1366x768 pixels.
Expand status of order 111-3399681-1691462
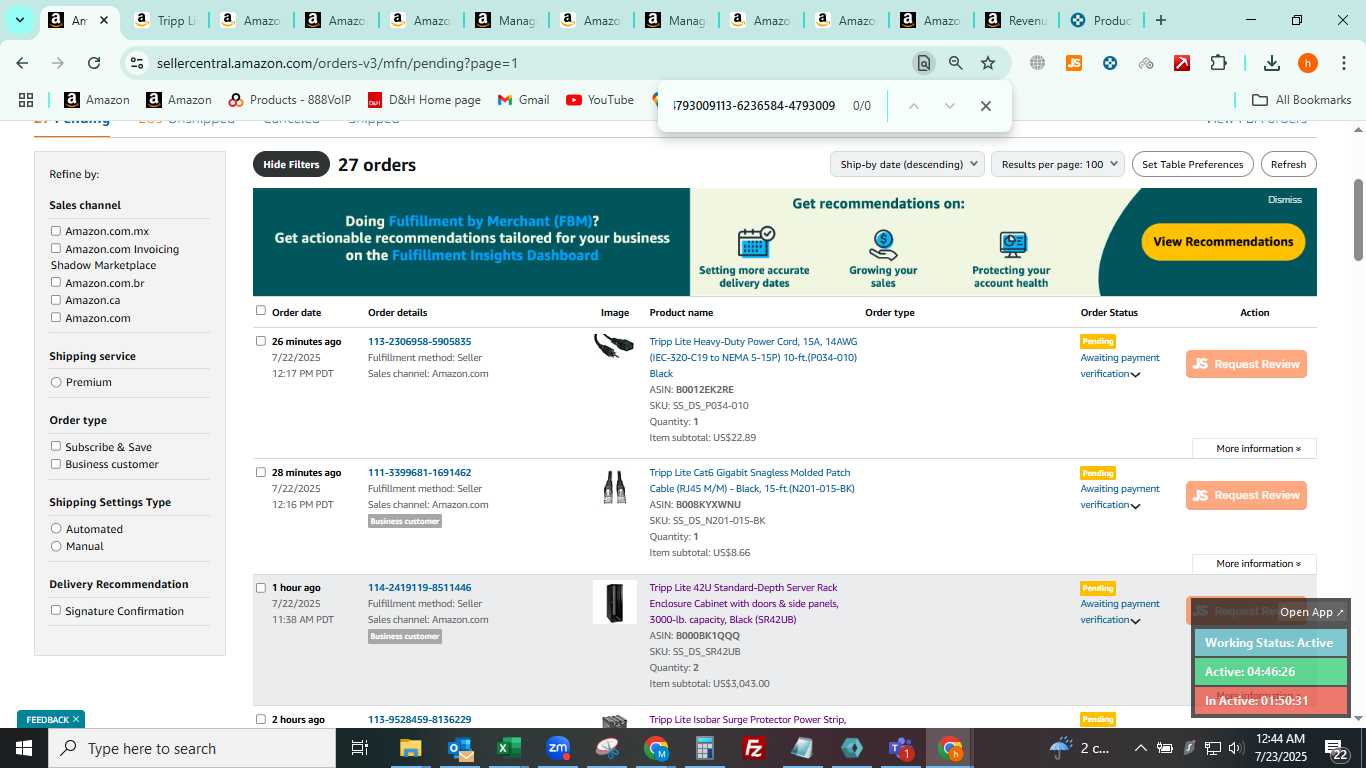[x=1136, y=506]
